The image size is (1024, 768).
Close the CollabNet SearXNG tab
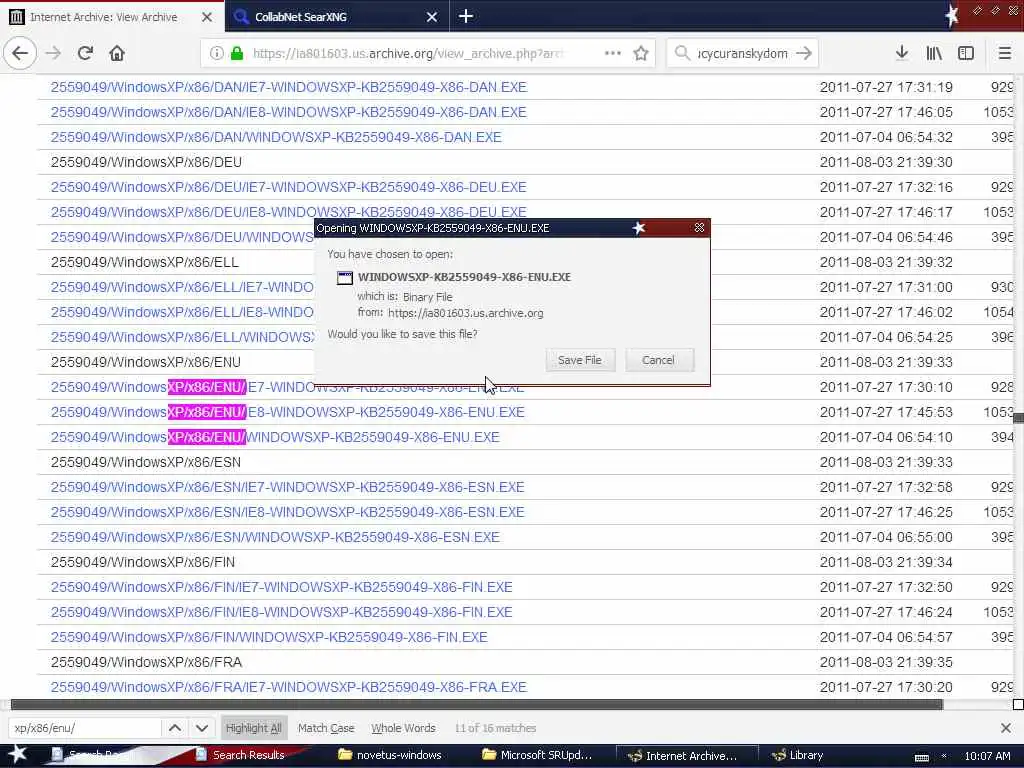tap(432, 17)
